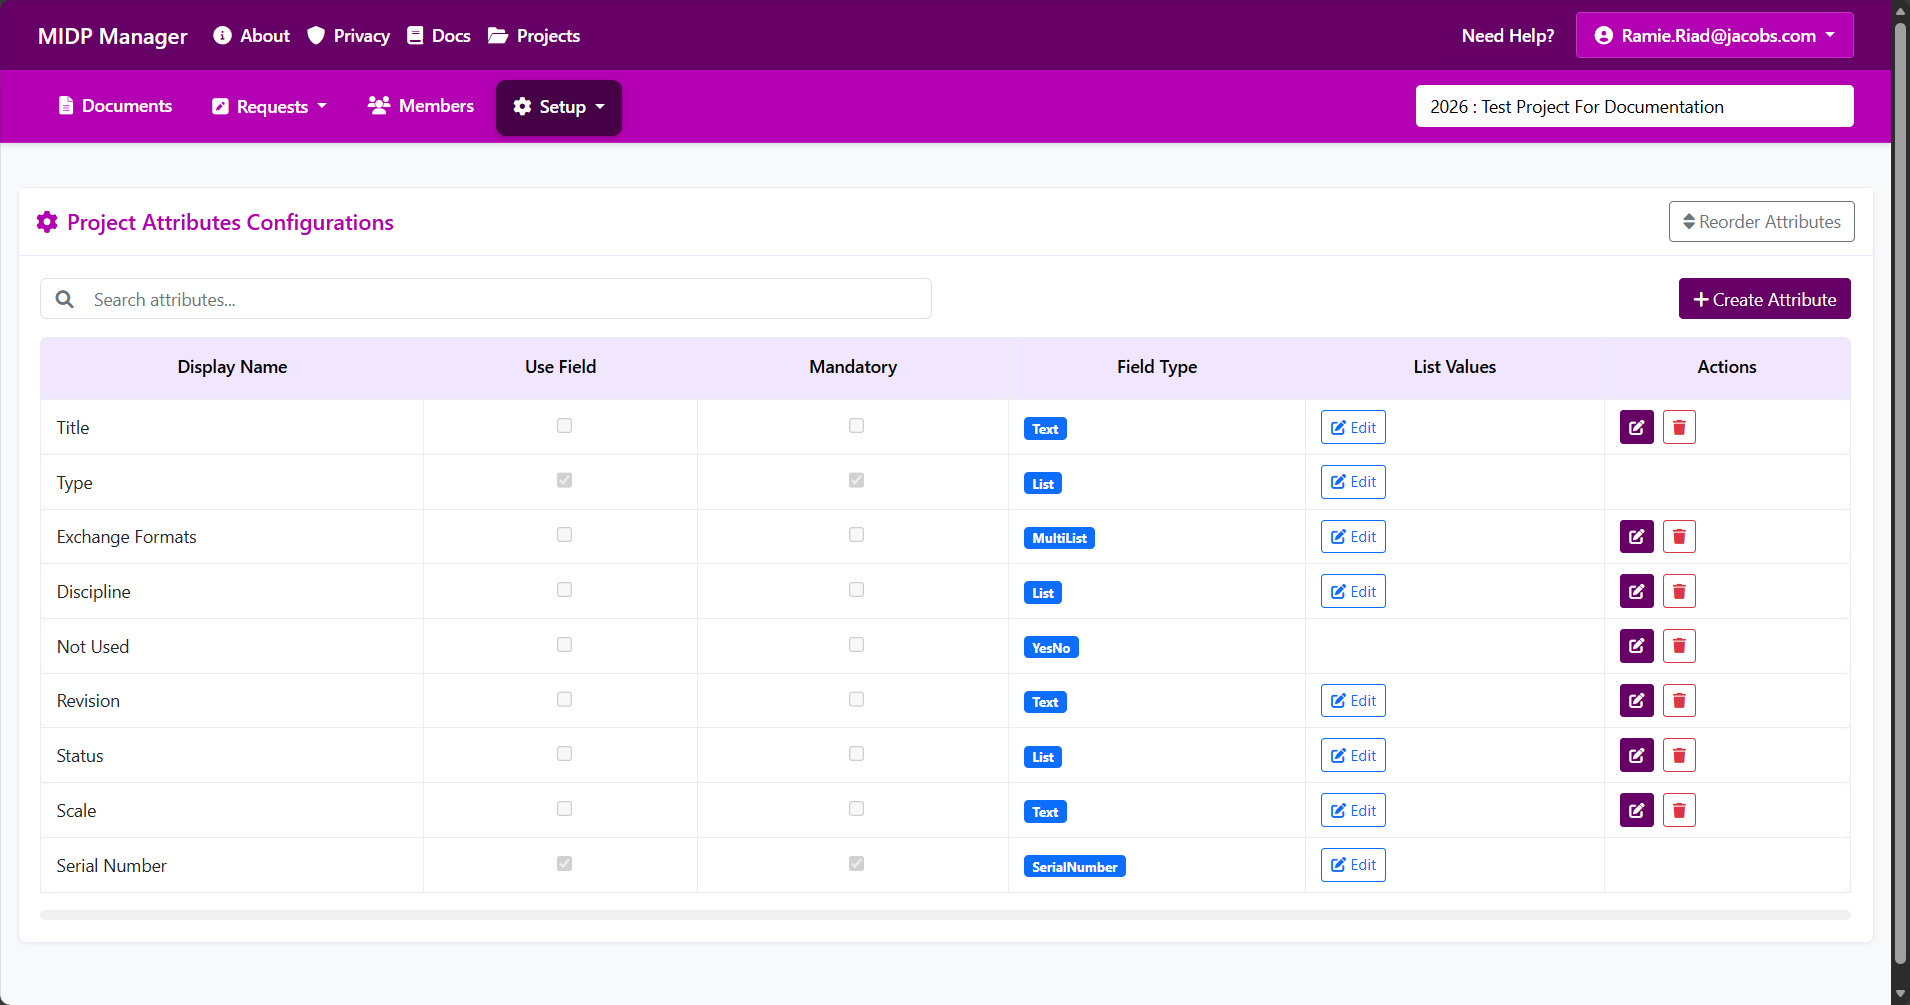
Task: Toggle Mandatory for Title
Action: coord(856,426)
